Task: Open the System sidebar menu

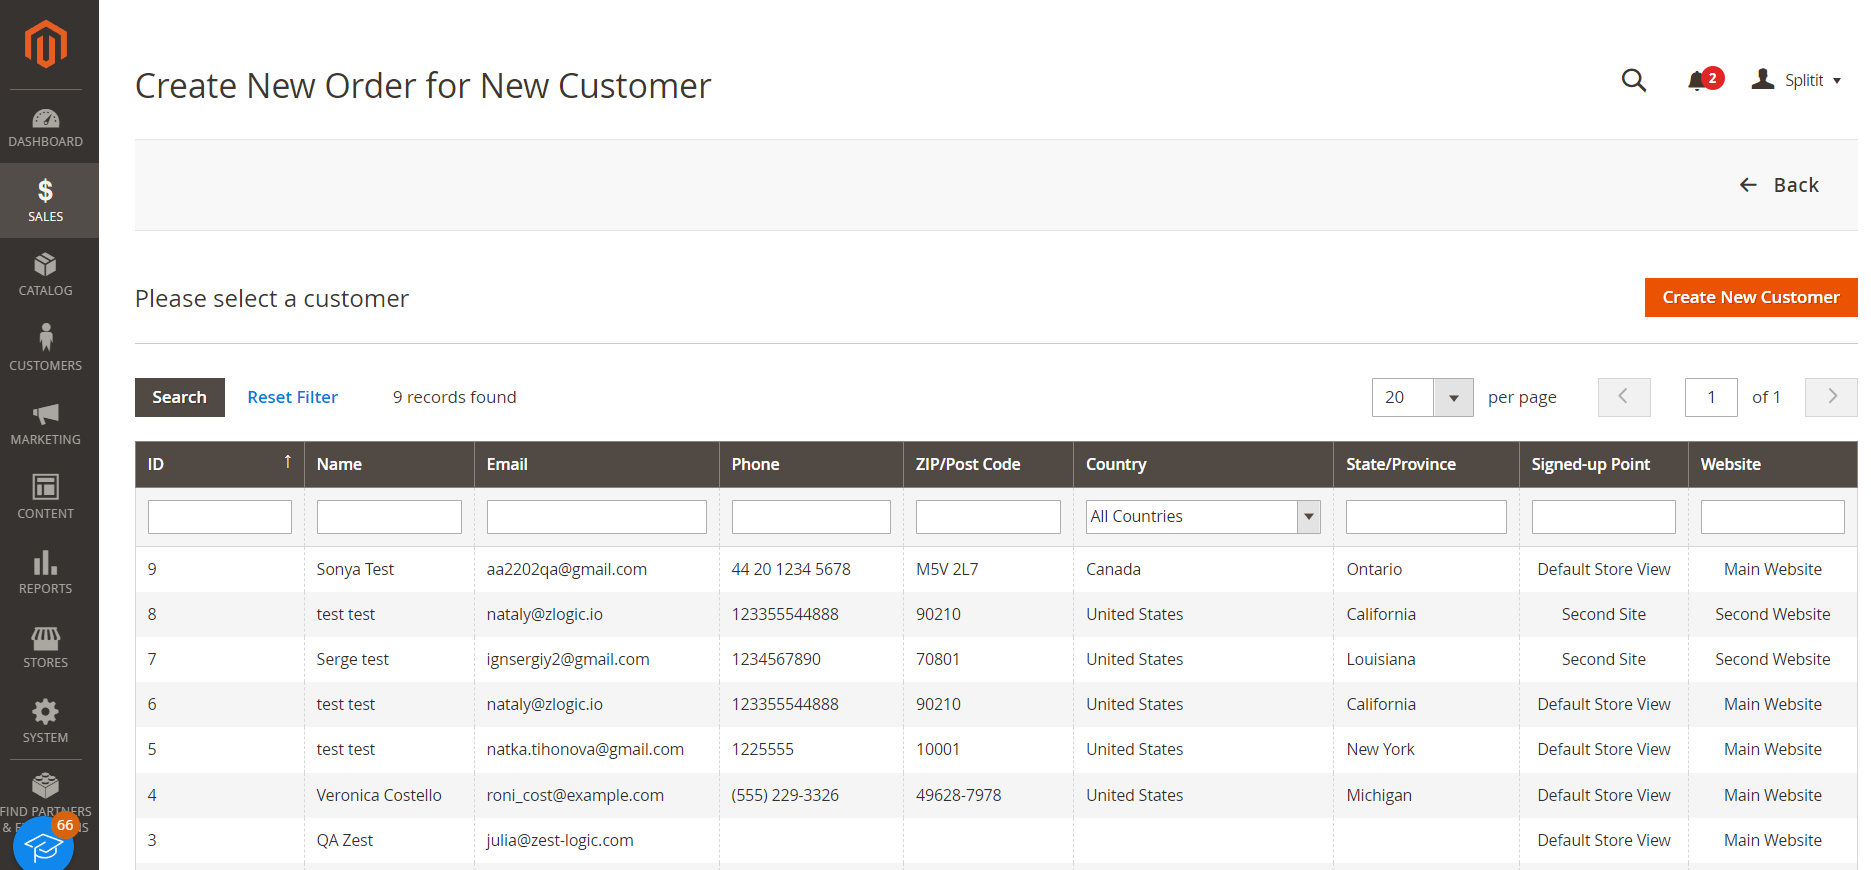Action: tap(46, 722)
